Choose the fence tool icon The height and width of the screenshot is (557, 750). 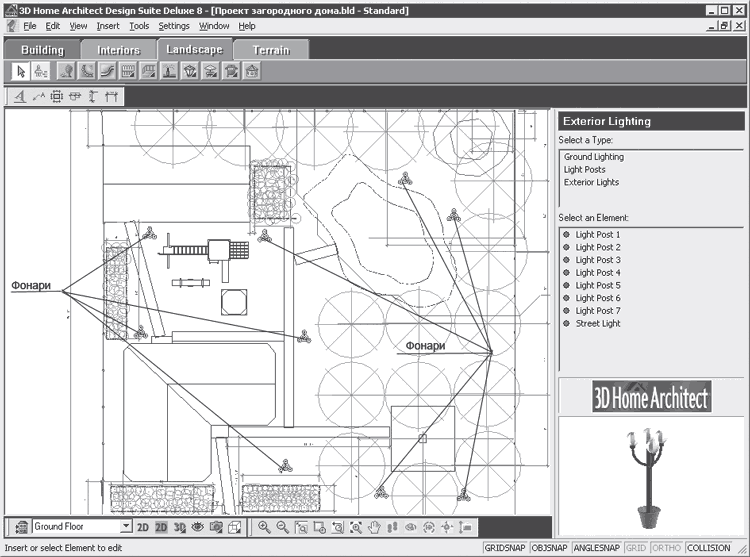tap(128, 71)
